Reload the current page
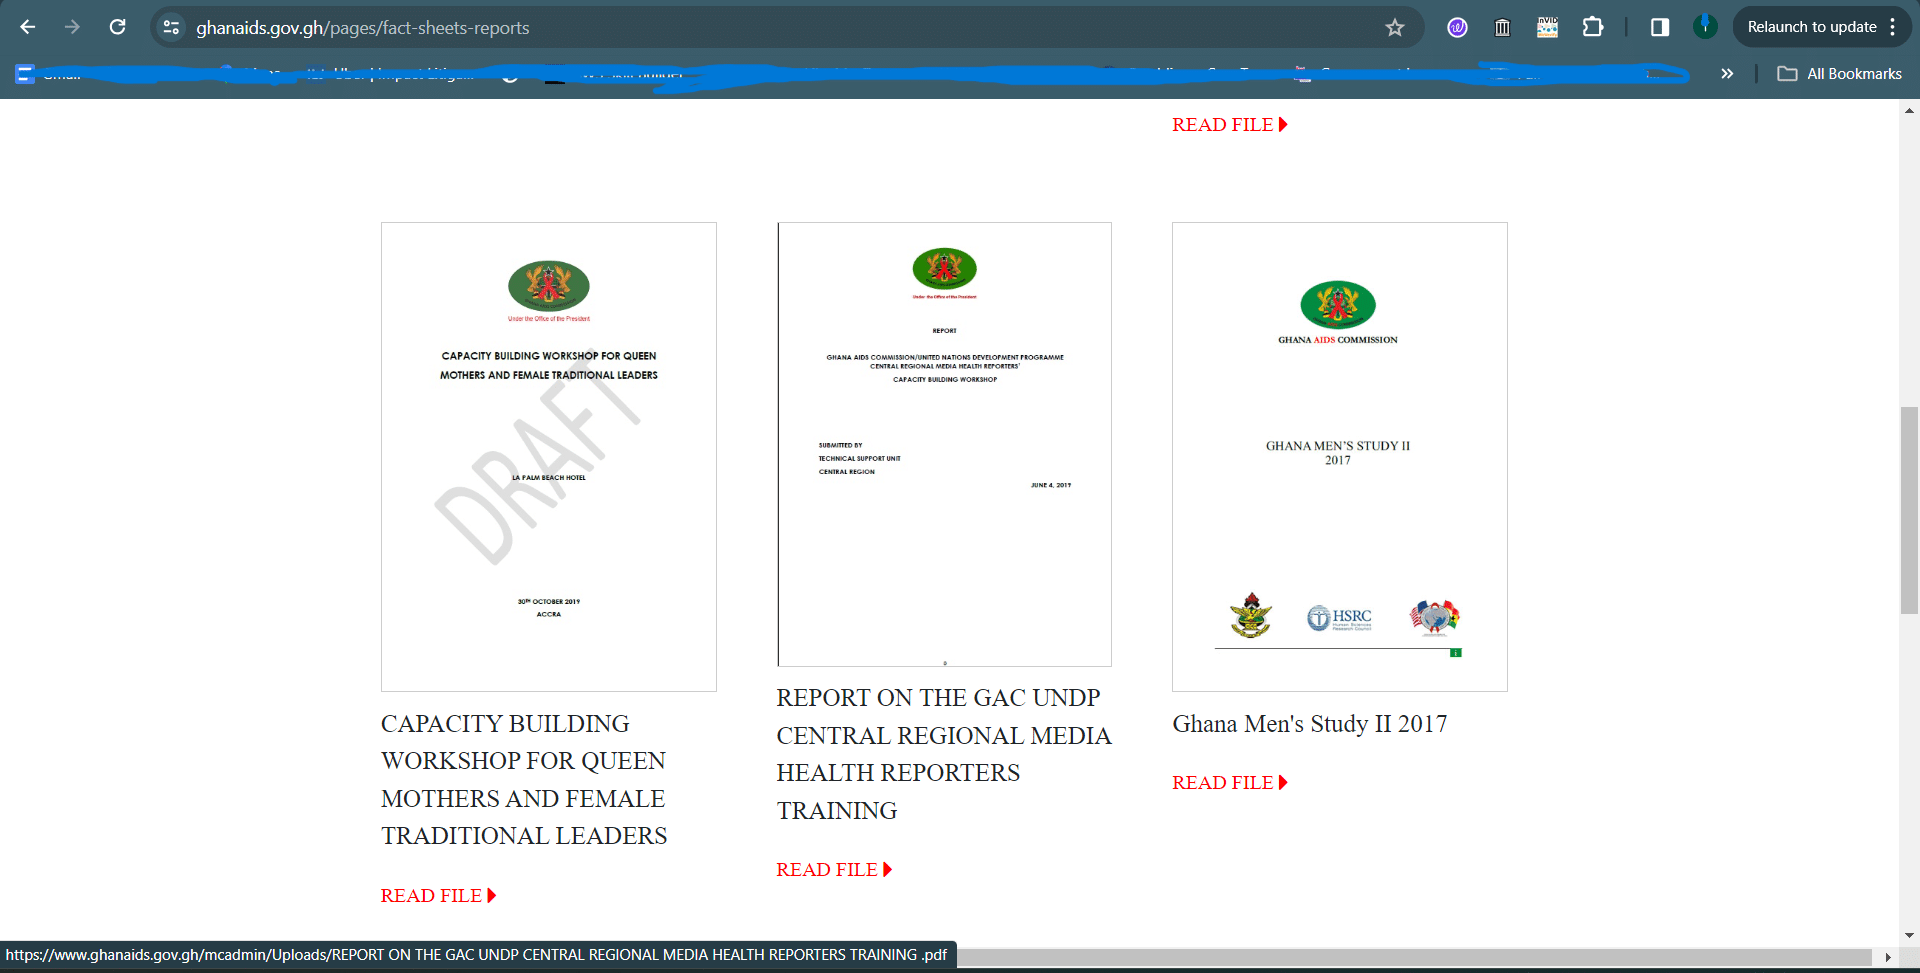Screen dimensions: 1920x973 [x=117, y=27]
